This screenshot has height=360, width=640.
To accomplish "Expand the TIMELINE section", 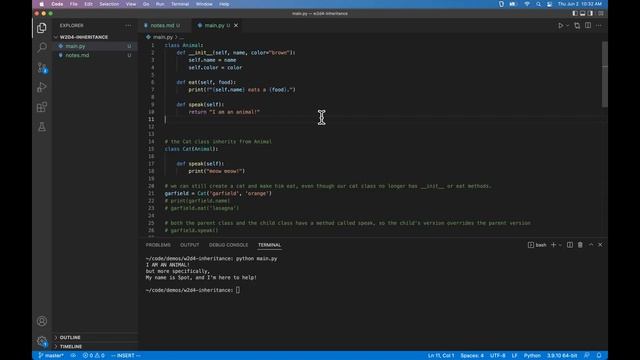I will [x=71, y=347].
